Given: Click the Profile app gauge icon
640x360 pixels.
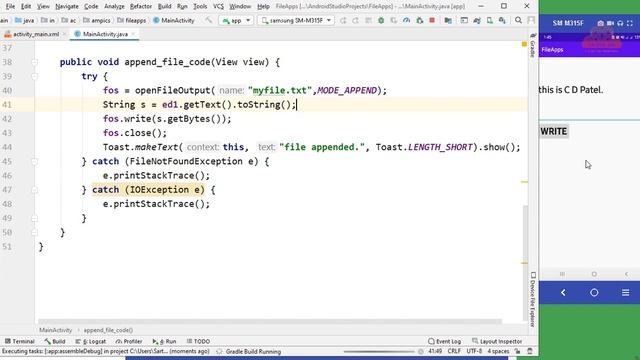Looking at the screenshot, I should (407, 20).
